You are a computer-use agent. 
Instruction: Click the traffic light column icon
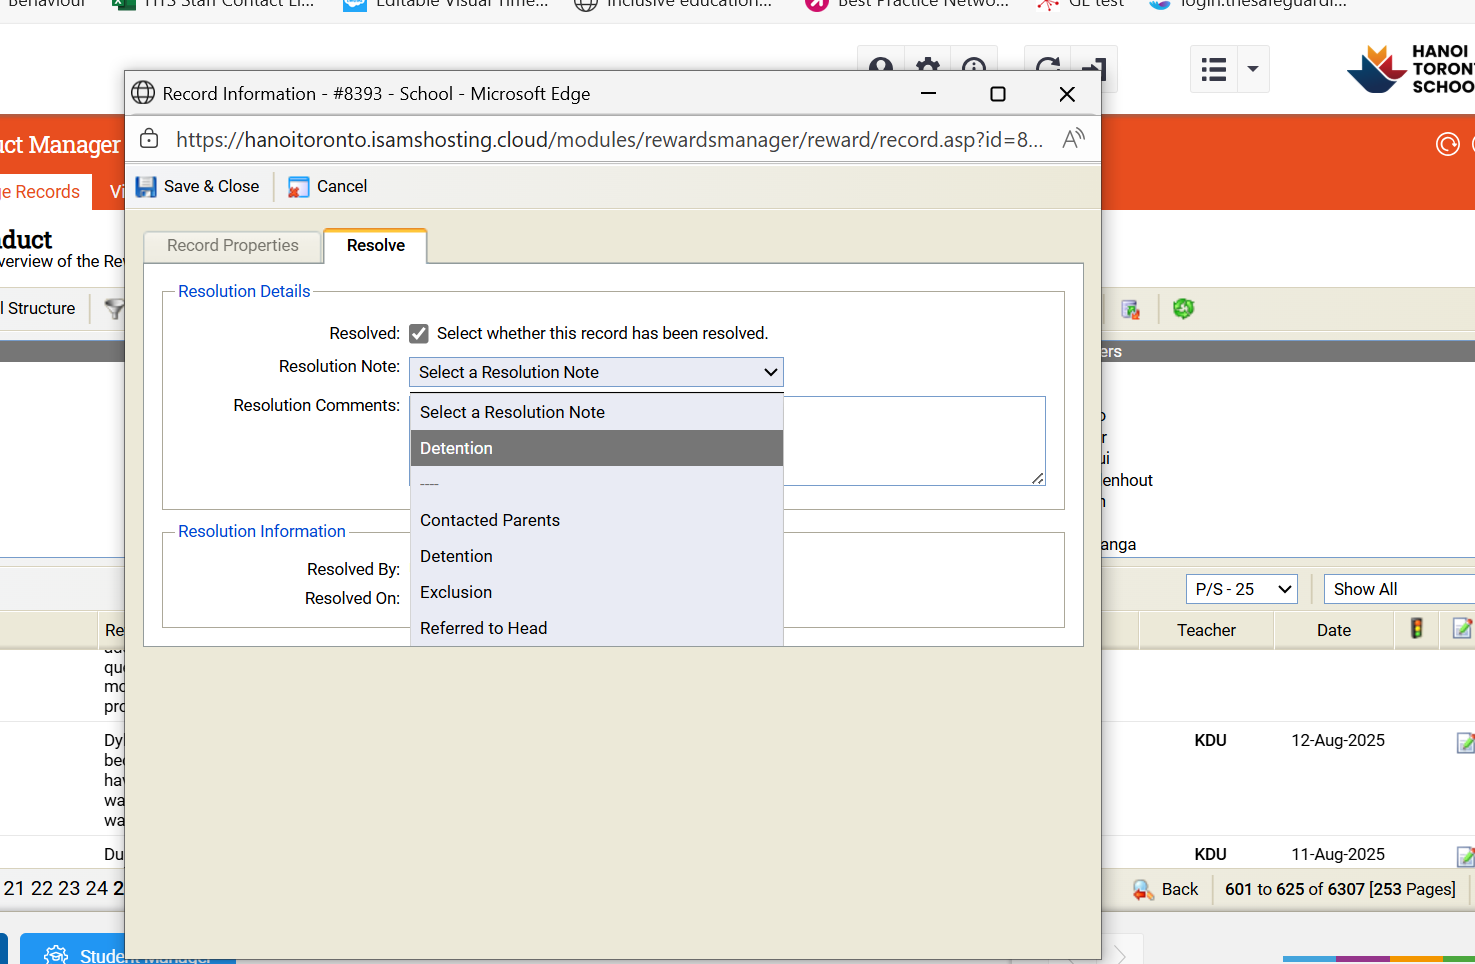(1416, 629)
